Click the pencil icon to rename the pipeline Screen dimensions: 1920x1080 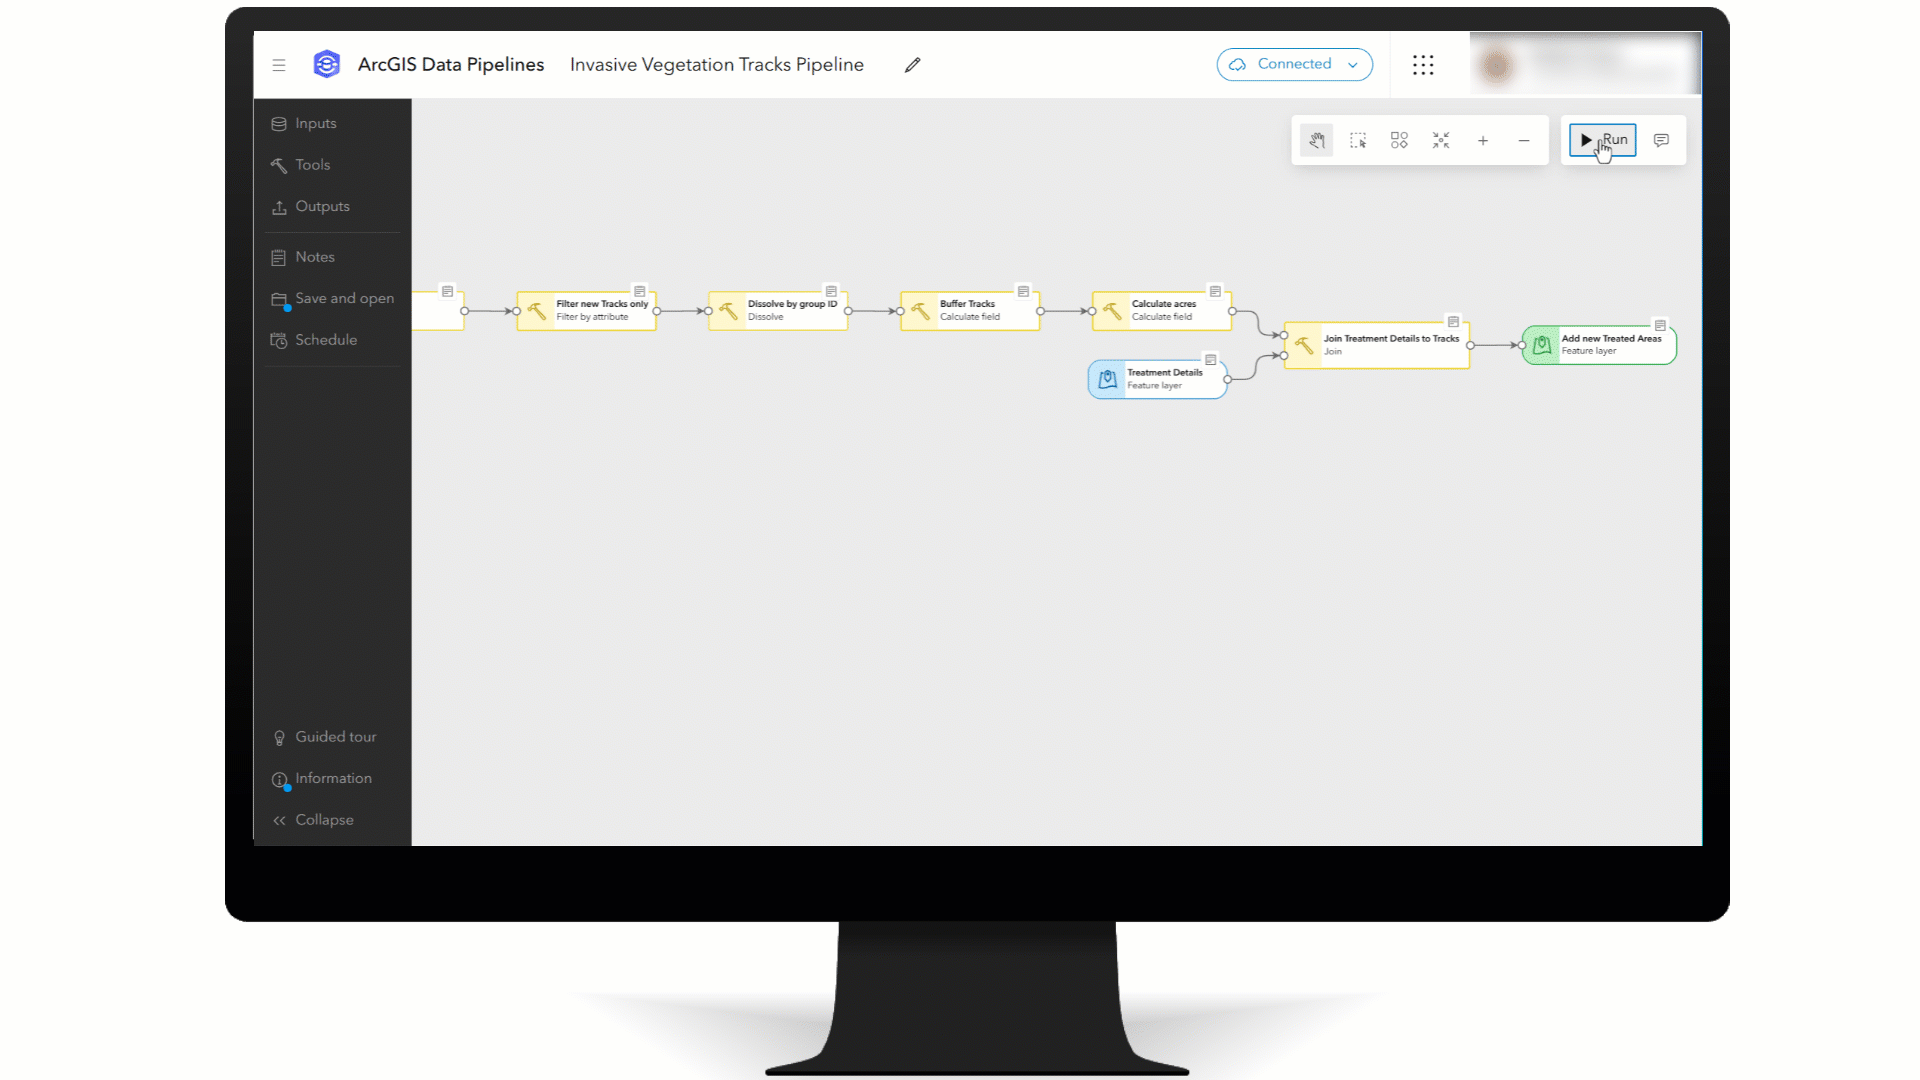911,64
